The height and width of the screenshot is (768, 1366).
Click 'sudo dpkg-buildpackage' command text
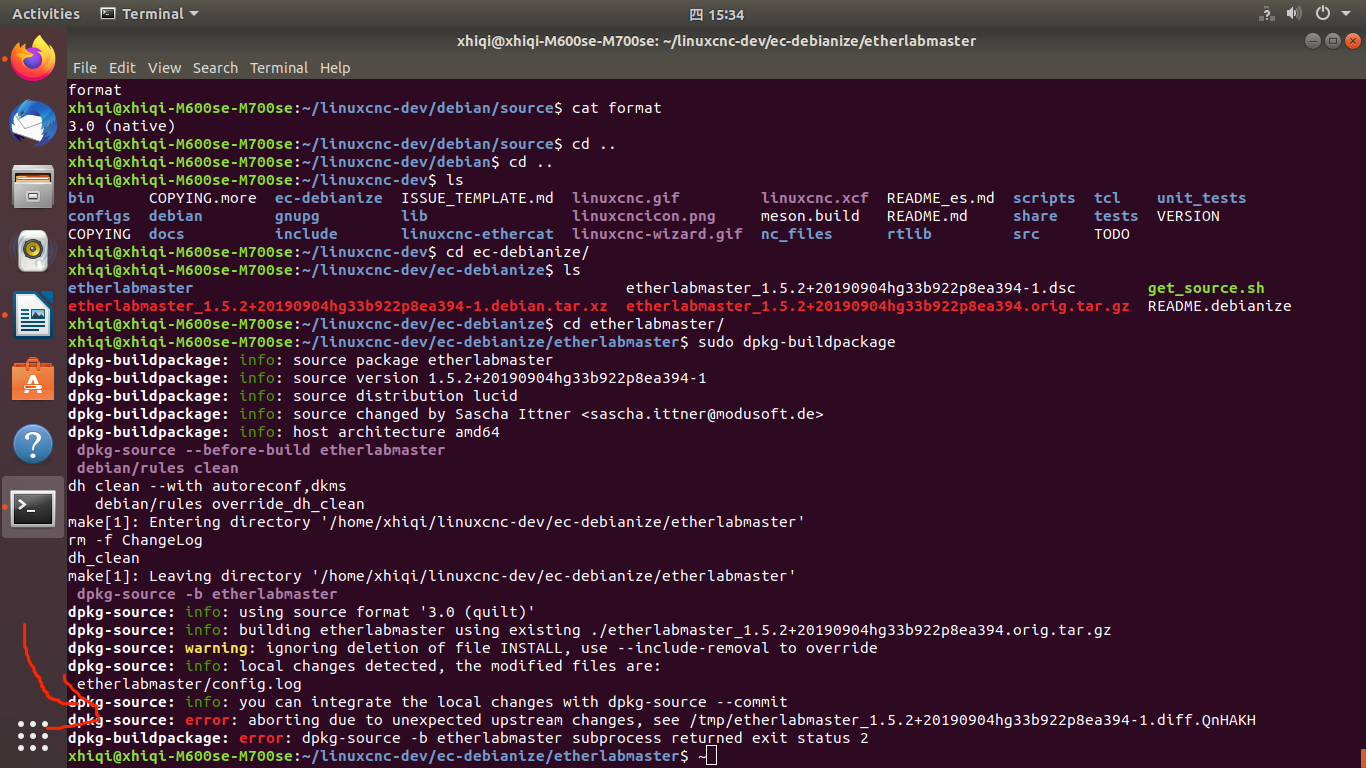click(x=795, y=342)
